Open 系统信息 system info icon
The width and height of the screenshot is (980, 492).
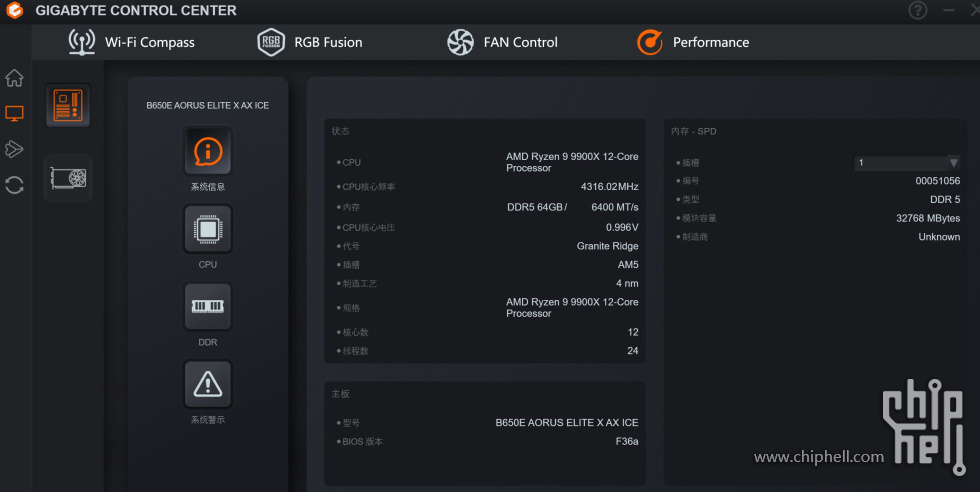click(208, 151)
